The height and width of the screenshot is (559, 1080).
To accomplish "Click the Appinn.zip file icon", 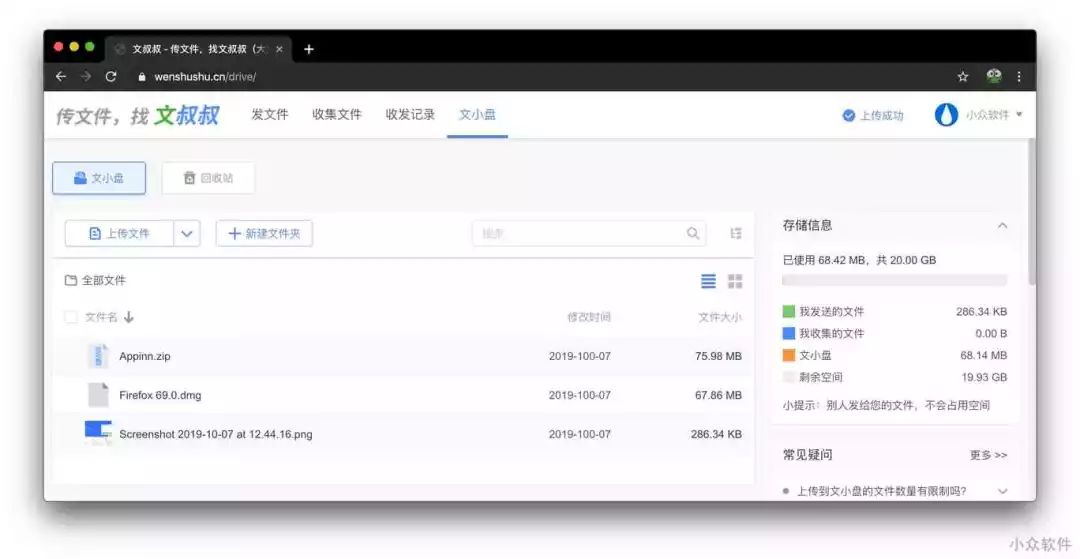I will 98,356.
